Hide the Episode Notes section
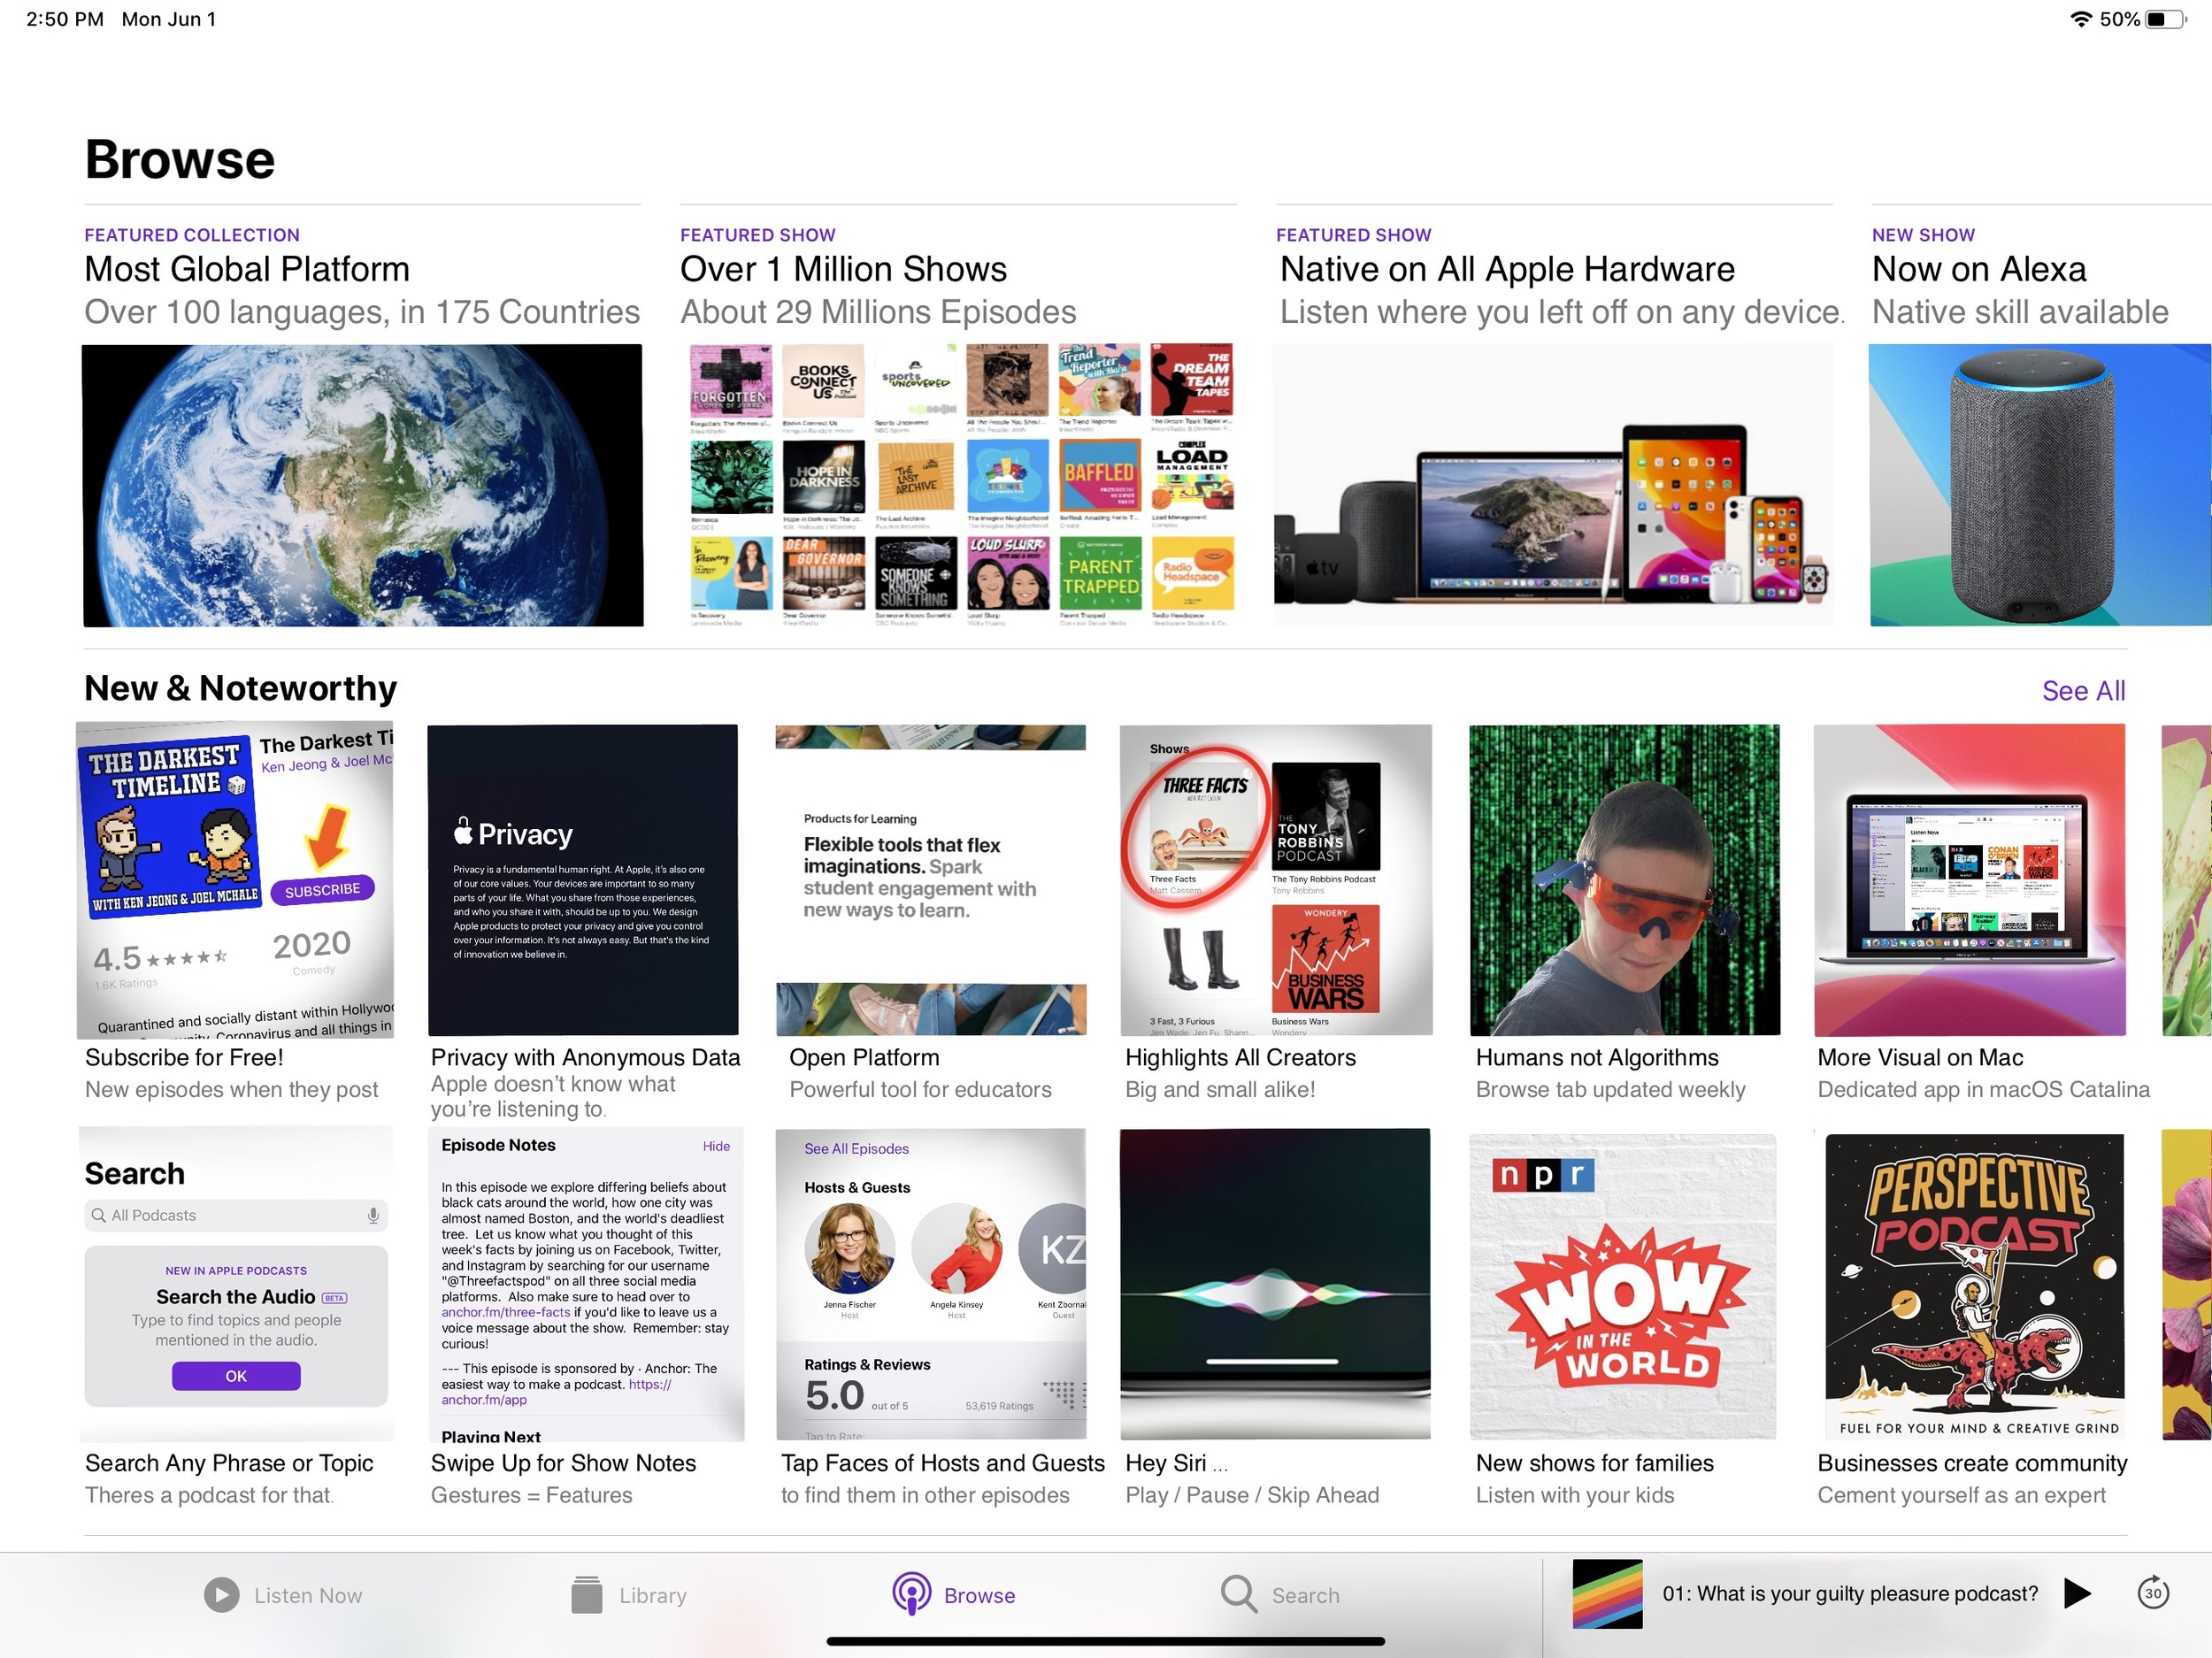2212x1658 pixels. (x=716, y=1146)
